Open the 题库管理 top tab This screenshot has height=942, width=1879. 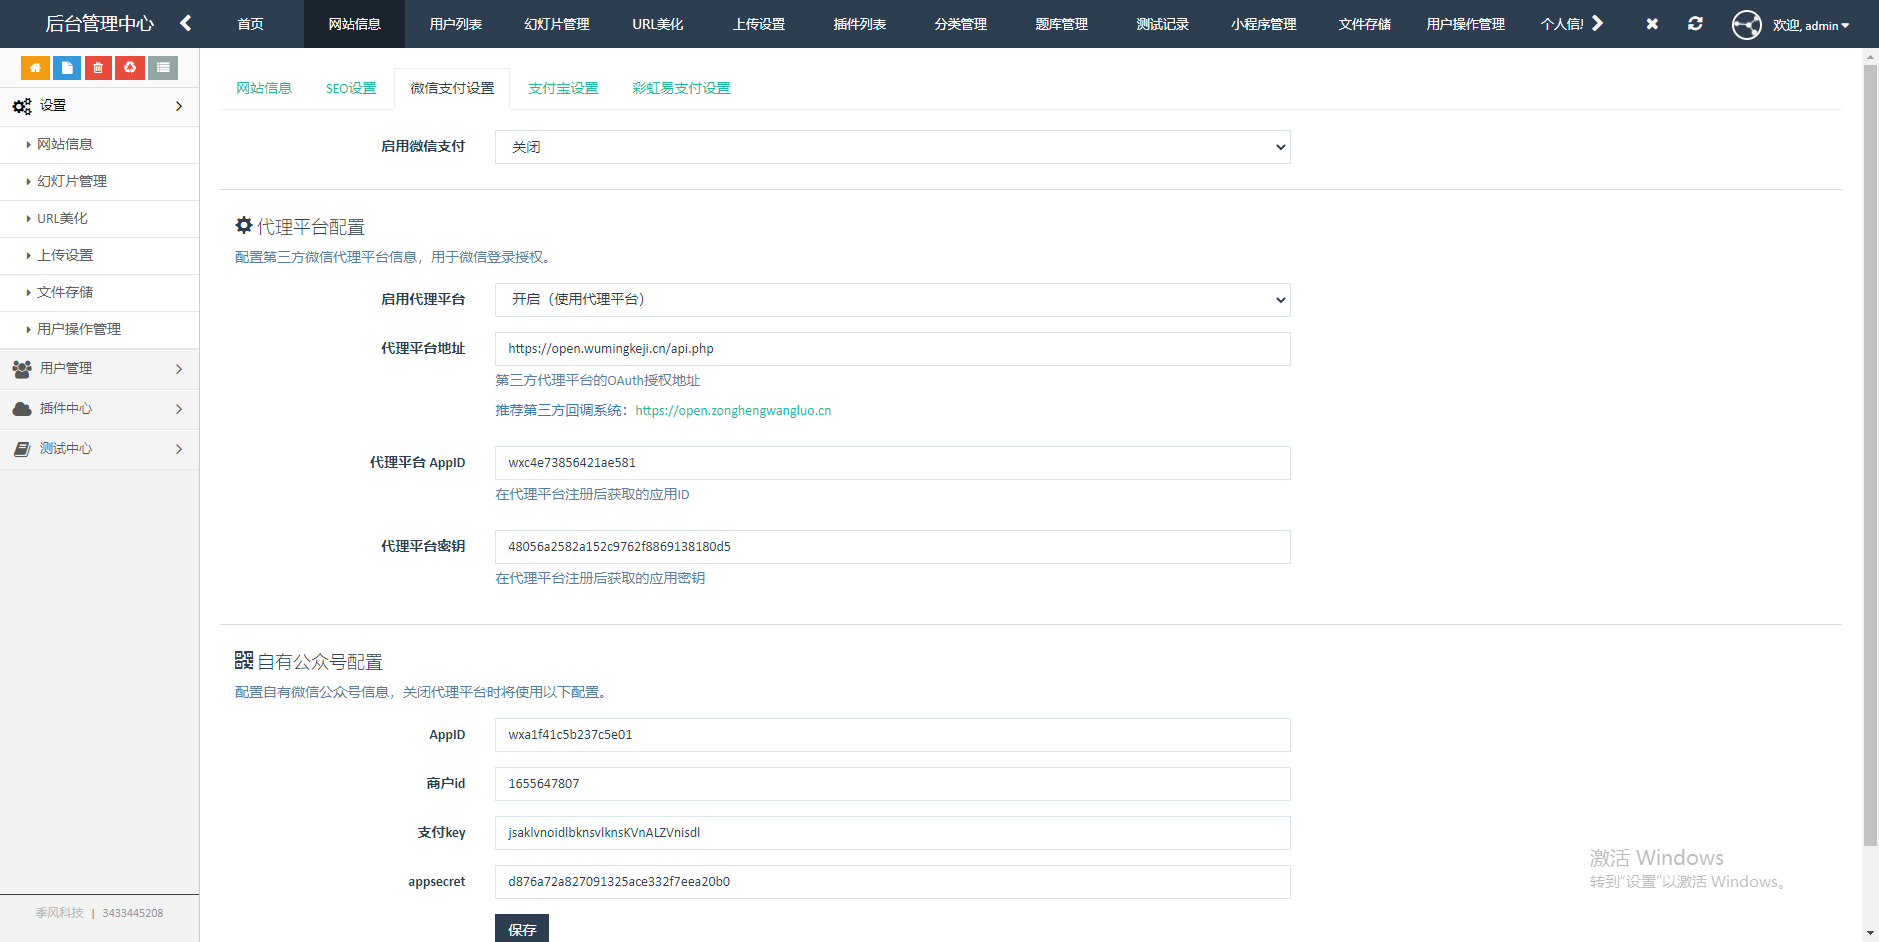click(x=1061, y=24)
